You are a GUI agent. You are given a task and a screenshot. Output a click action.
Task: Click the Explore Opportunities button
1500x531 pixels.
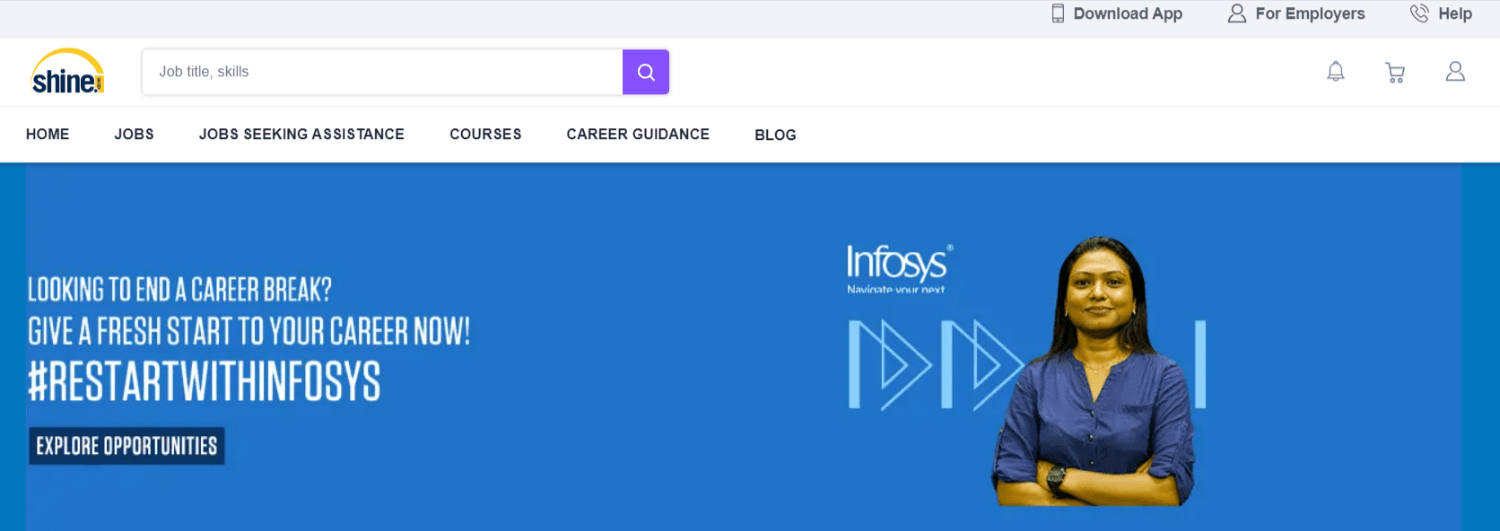pyautogui.click(x=127, y=446)
